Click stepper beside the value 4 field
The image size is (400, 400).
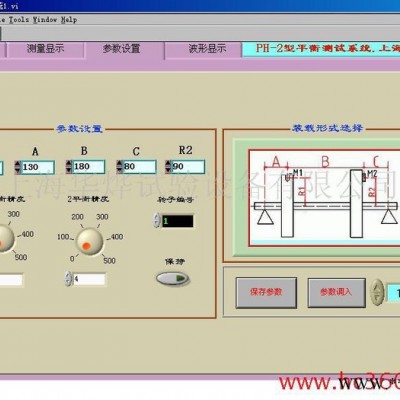(68, 279)
